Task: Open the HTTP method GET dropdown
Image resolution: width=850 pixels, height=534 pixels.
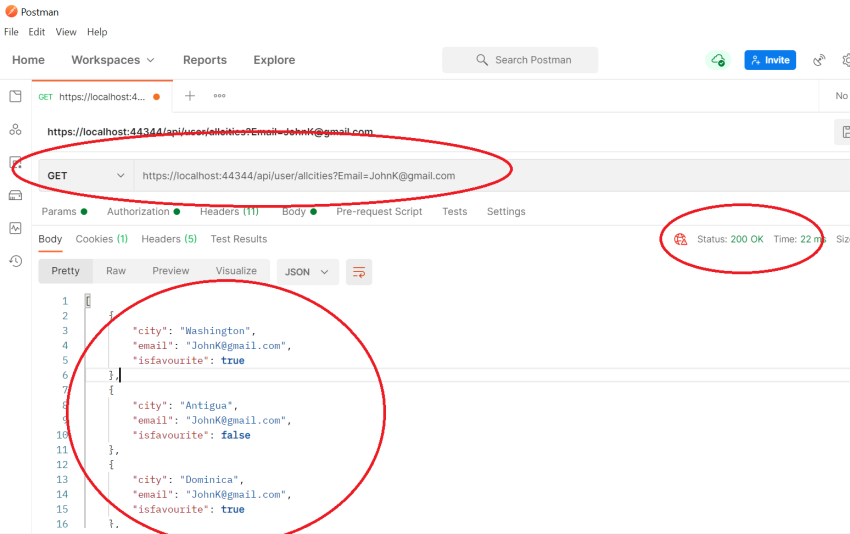Action: tap(86, 176)
